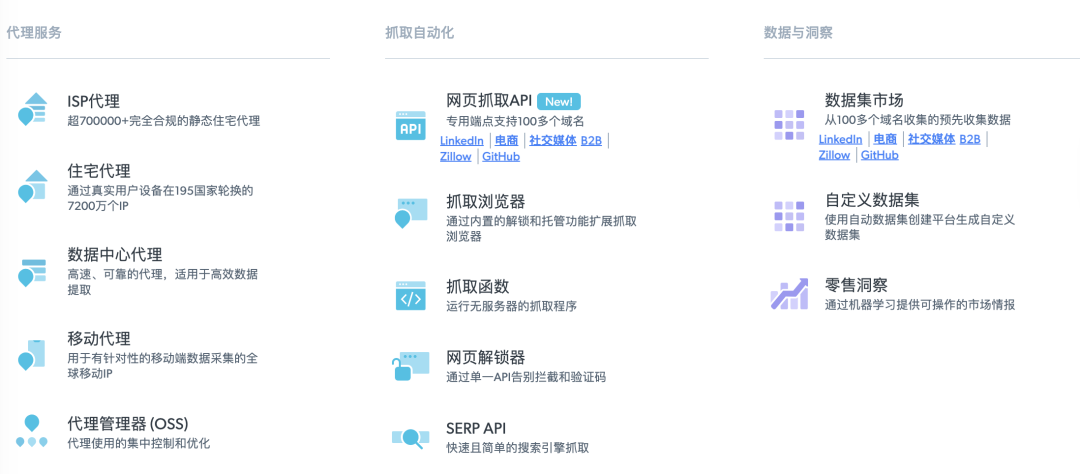The height and width of the screenshot is (474, 1080).
Task: Click GitHub link under 数据集市场
Action: 880,155
